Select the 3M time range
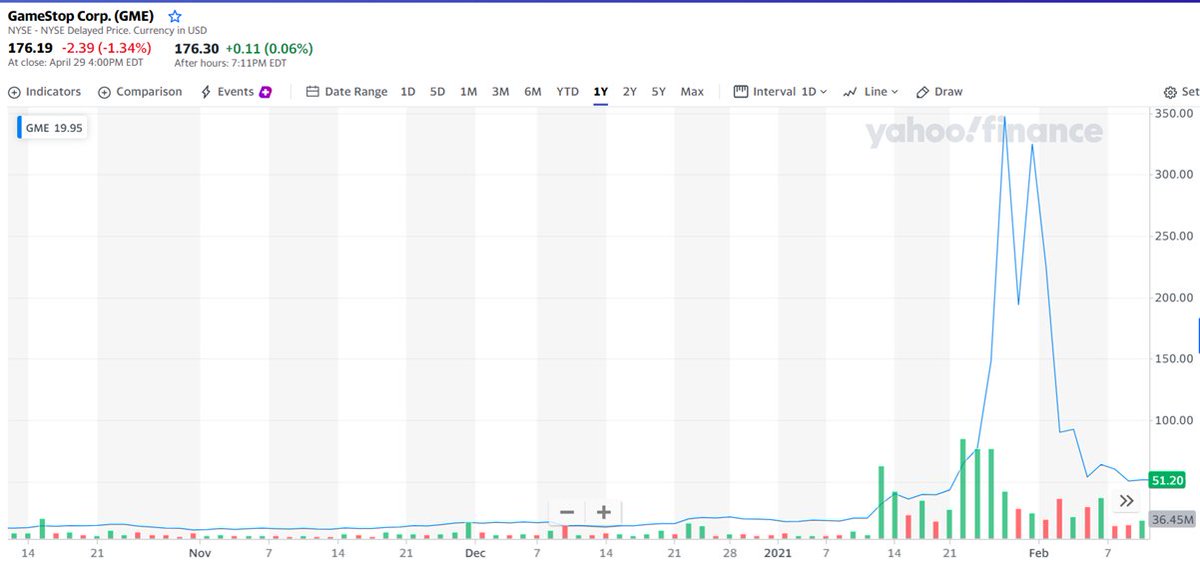Image resolution: width=1200 pixels, height=576 pixels. [x=500, y=91]
